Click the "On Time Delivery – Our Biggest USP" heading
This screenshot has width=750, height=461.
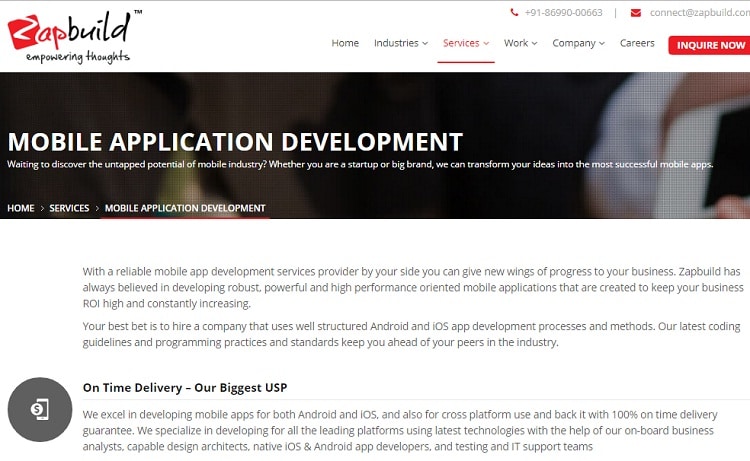pyautogui.click(x=185, y=388)
